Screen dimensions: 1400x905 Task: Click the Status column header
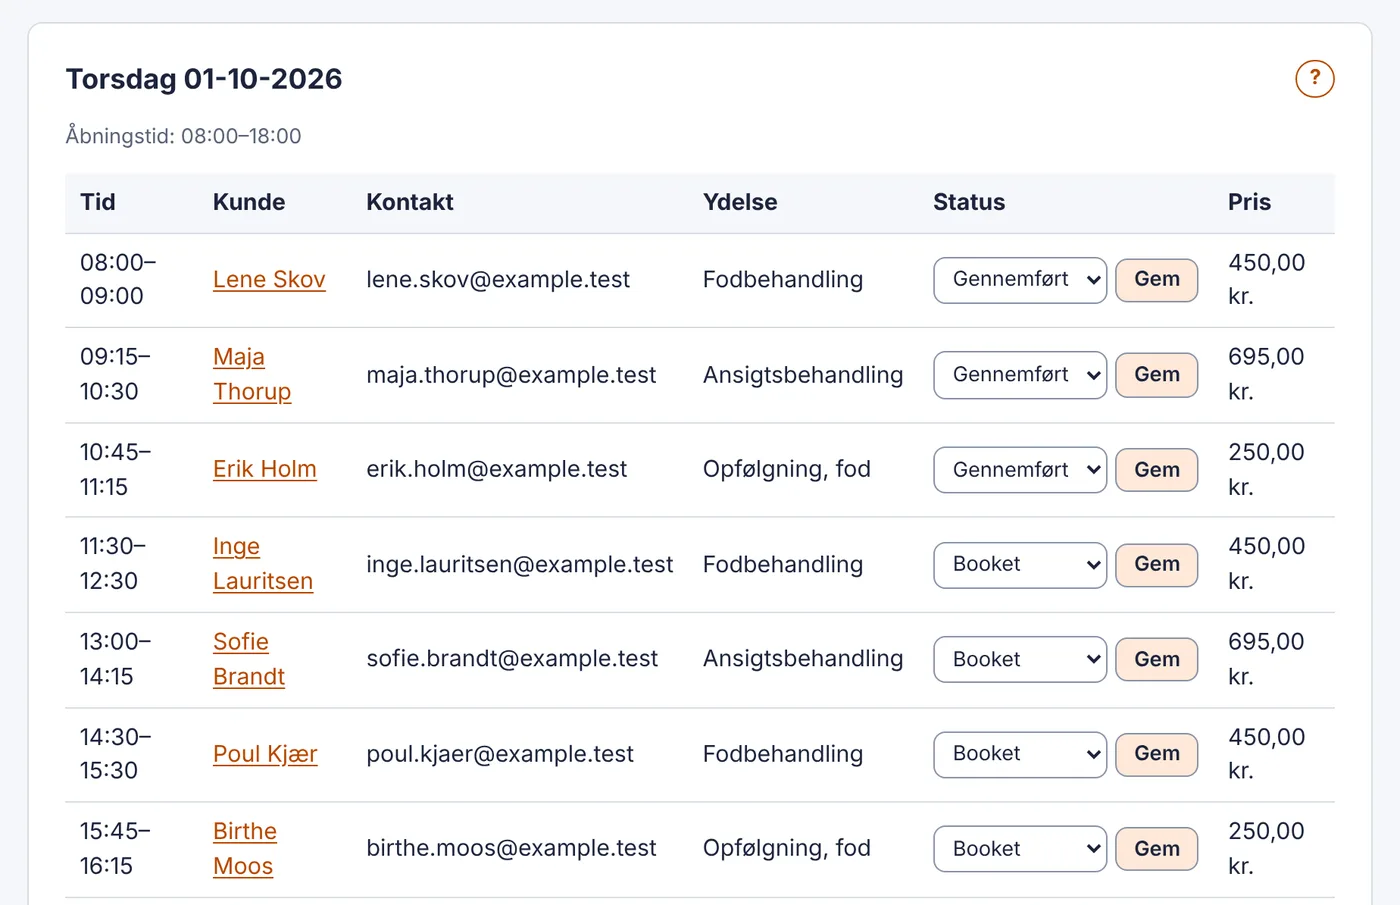pyautogui.click(x=969, y=202)
